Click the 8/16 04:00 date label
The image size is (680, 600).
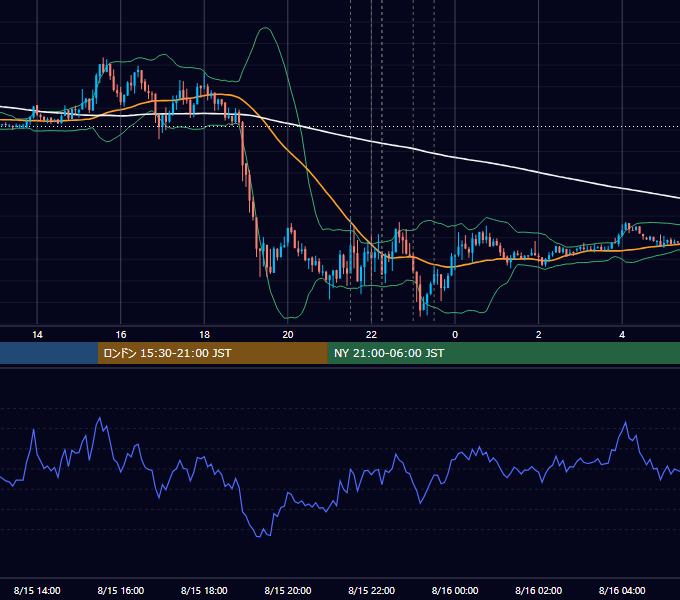point(622,590)
